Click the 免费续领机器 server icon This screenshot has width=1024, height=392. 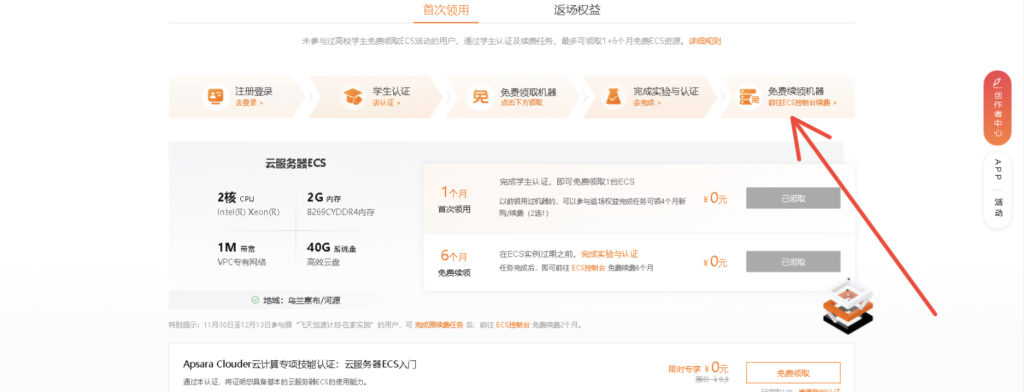[x=748, y=97]
